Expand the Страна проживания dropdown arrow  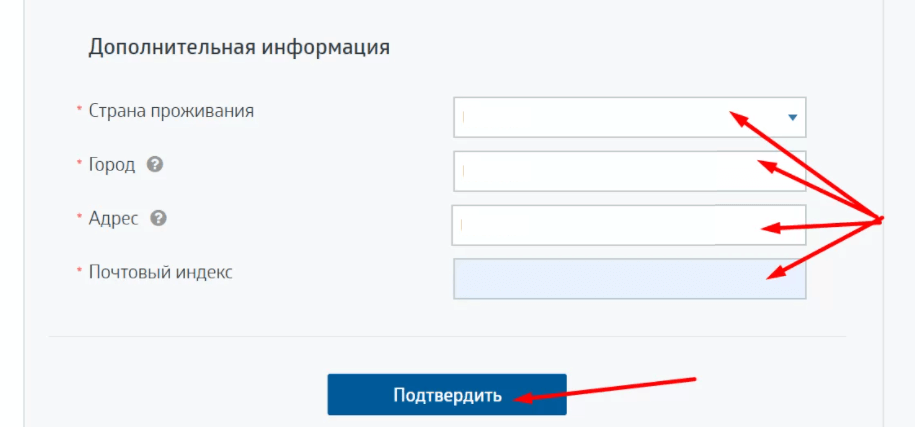coord(792,118)
